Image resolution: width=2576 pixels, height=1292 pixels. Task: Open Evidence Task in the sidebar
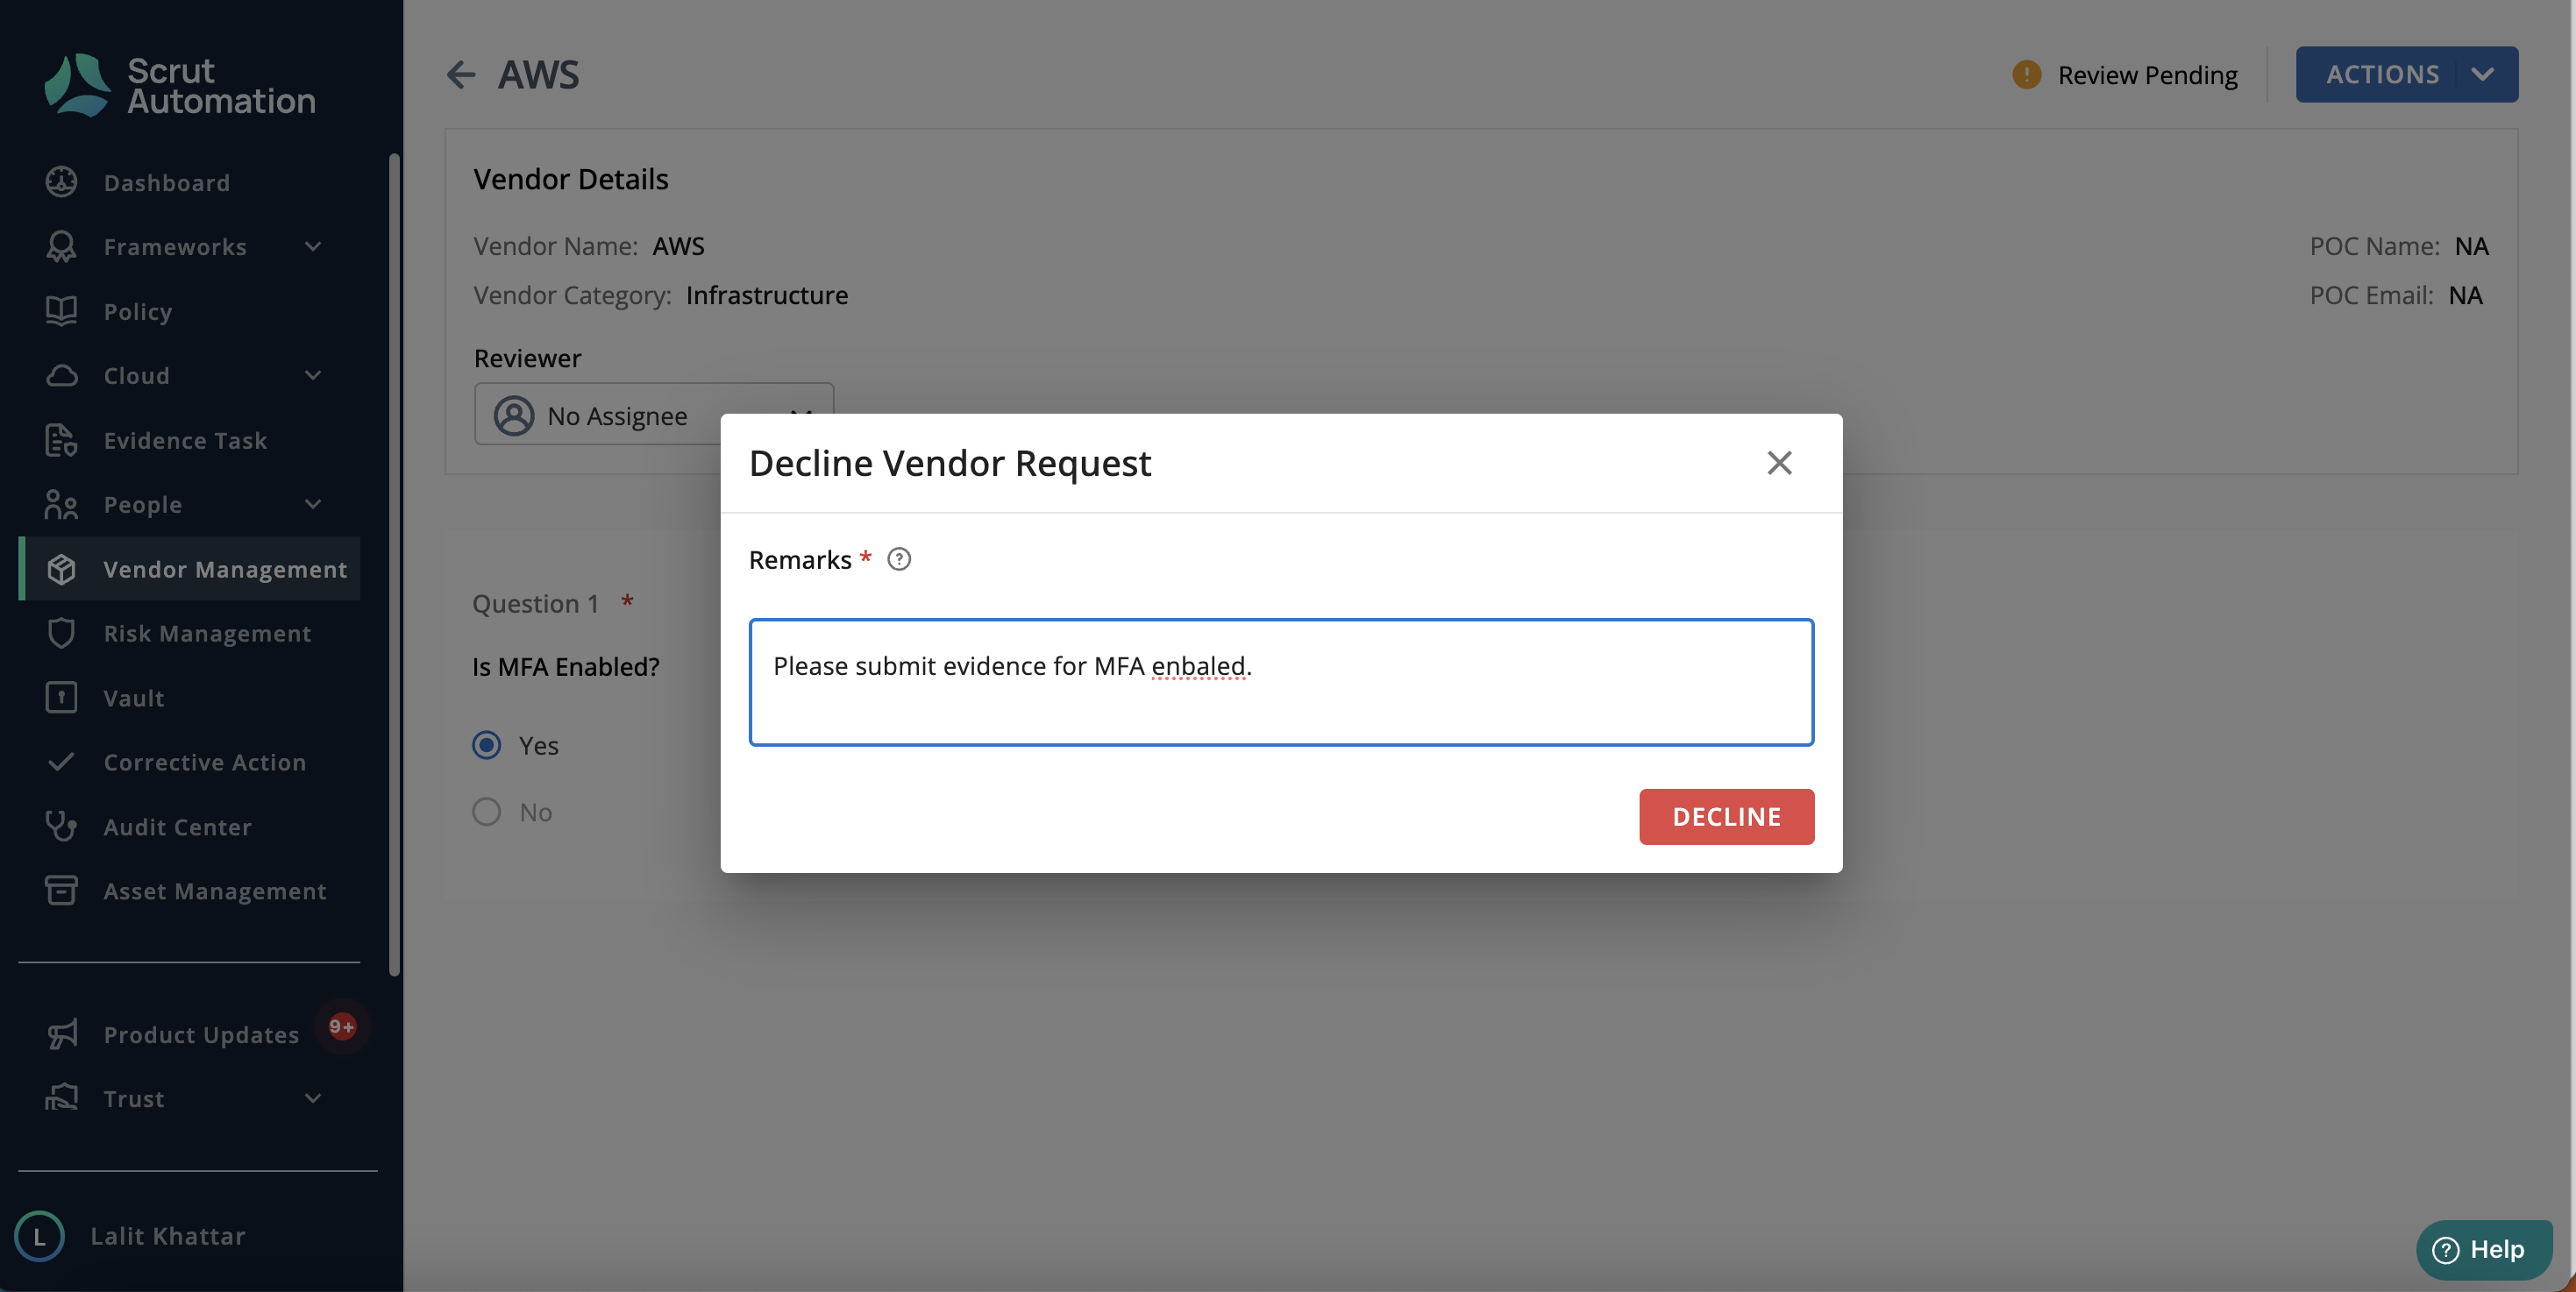pyautogui.click(x=185, y=440)
